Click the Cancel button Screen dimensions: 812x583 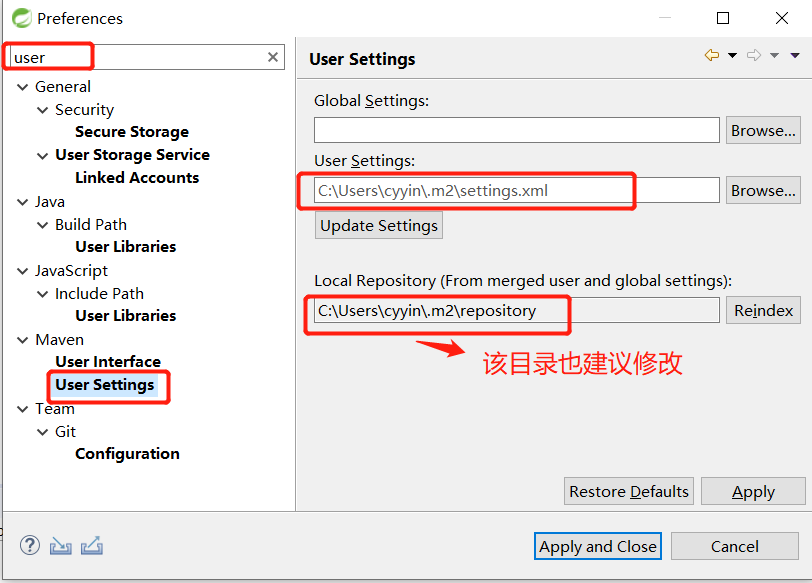click(x=734, y=546)
